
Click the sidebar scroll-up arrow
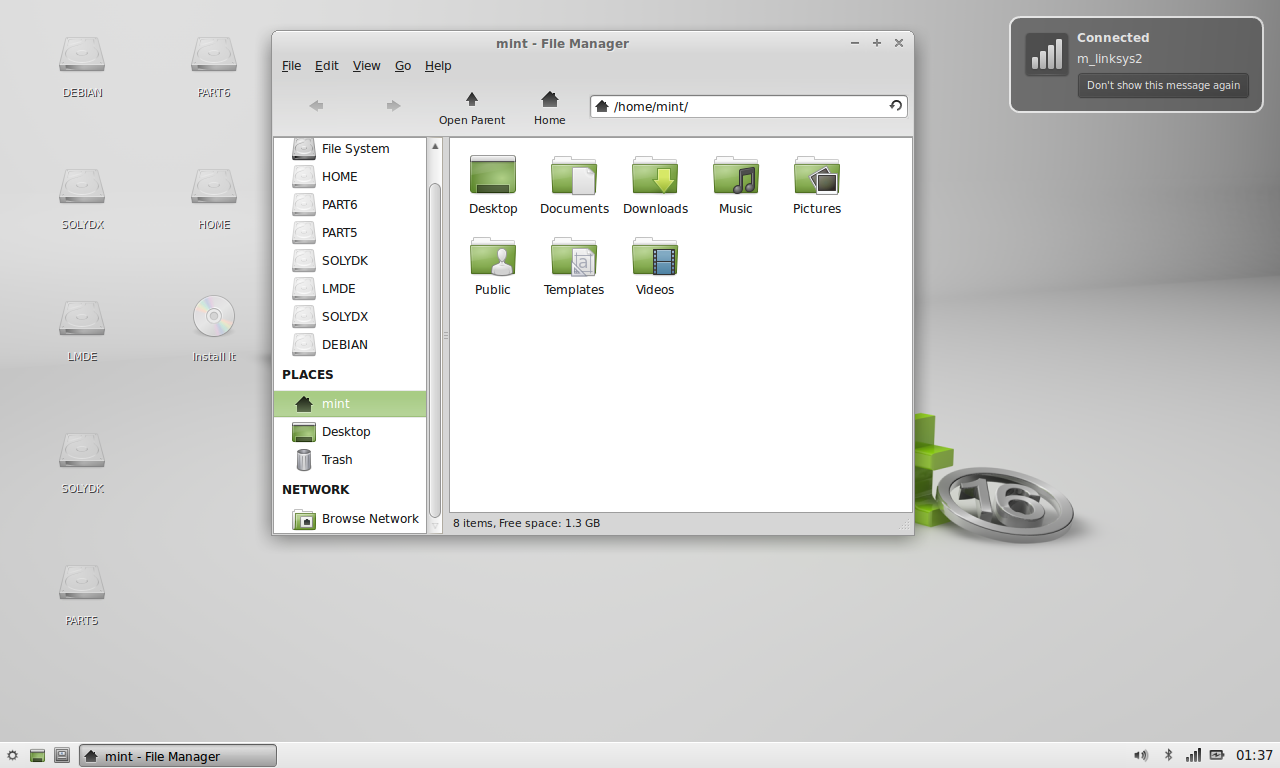pyautogui.click(x=435, y=147)
